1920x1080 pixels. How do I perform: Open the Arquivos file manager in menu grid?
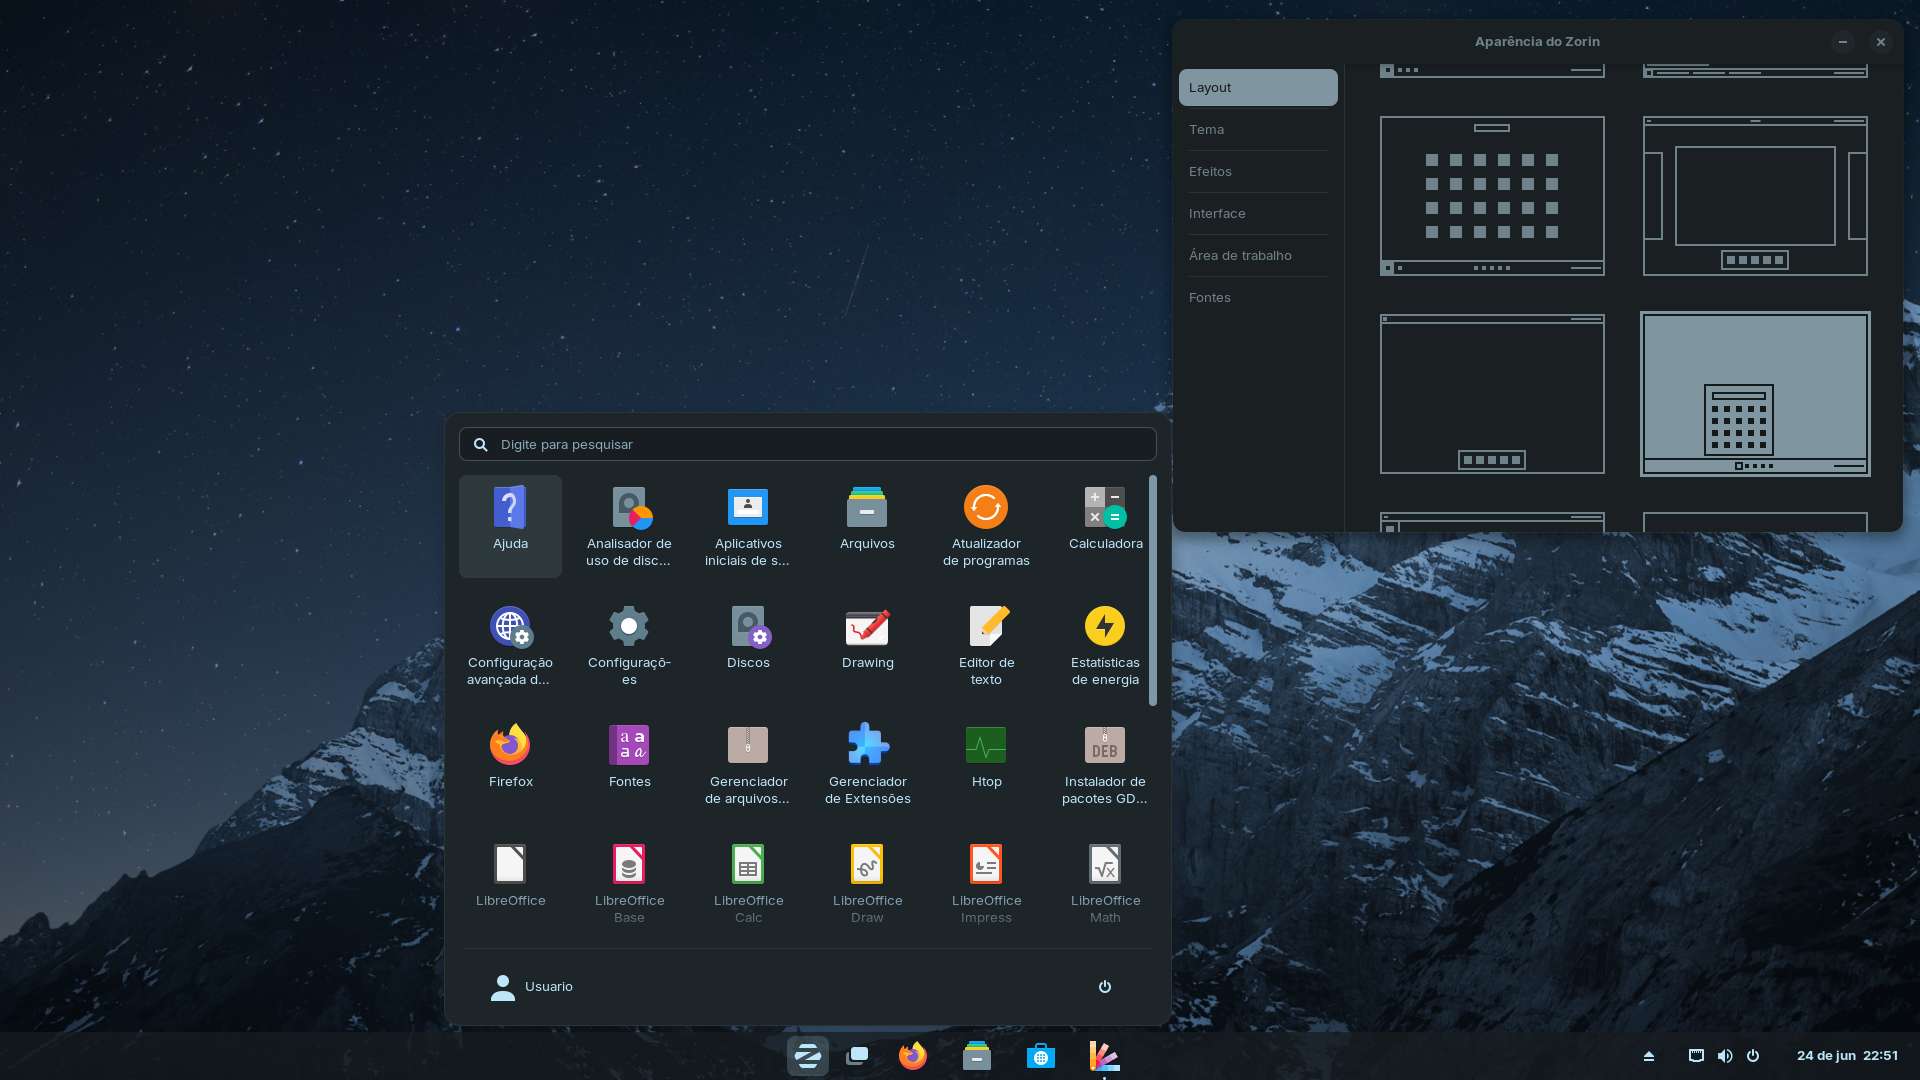point(867,526)
